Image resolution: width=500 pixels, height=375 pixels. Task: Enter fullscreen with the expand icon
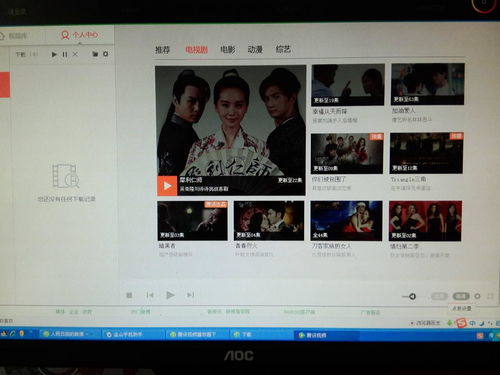pyautogui.click(x=490, y=296)
